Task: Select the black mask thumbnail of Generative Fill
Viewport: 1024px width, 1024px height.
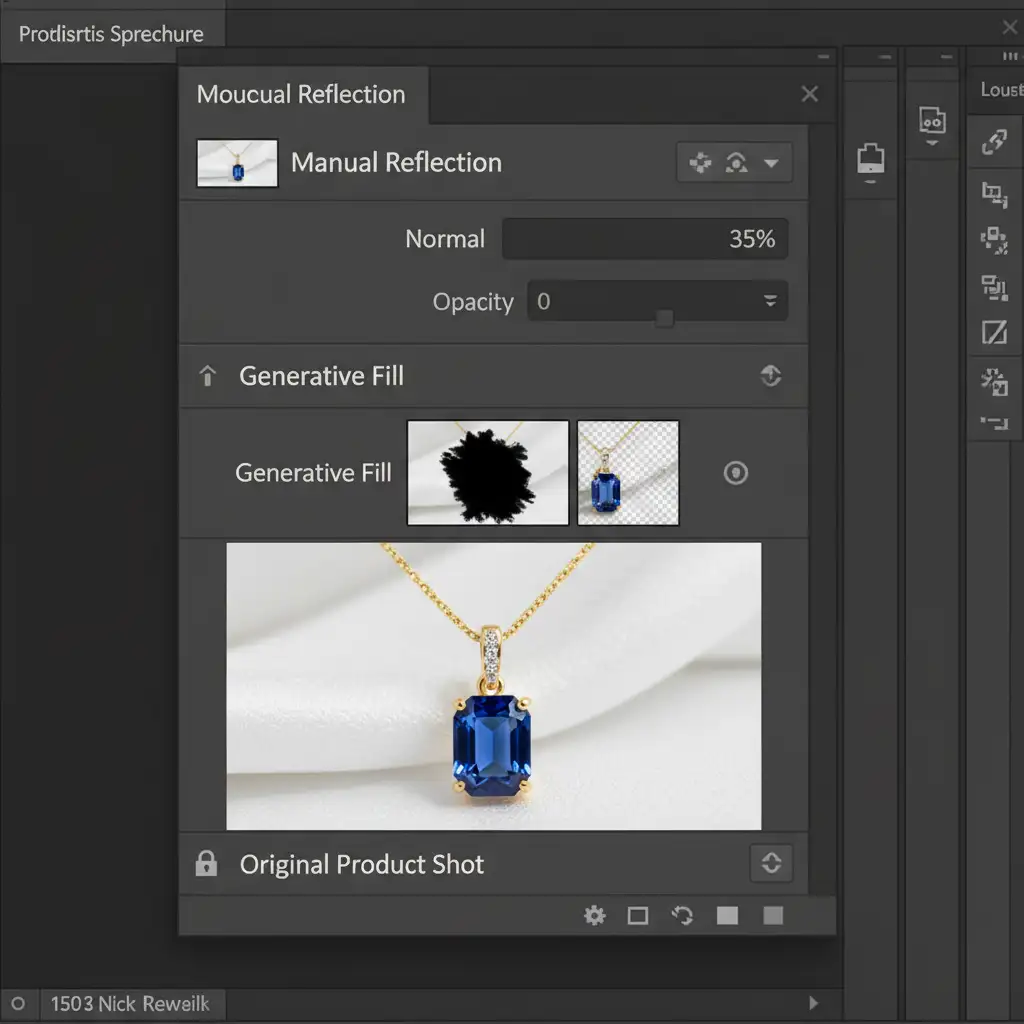Action: [487, 473]
